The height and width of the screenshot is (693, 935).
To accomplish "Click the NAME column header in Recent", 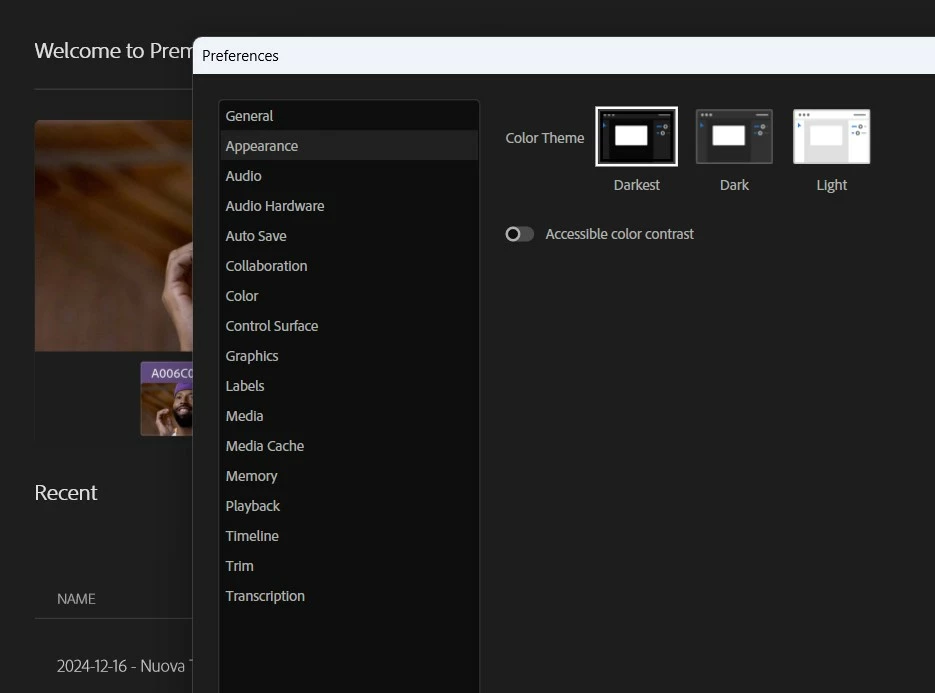I will pyautogui.click(x=76, y=599).
